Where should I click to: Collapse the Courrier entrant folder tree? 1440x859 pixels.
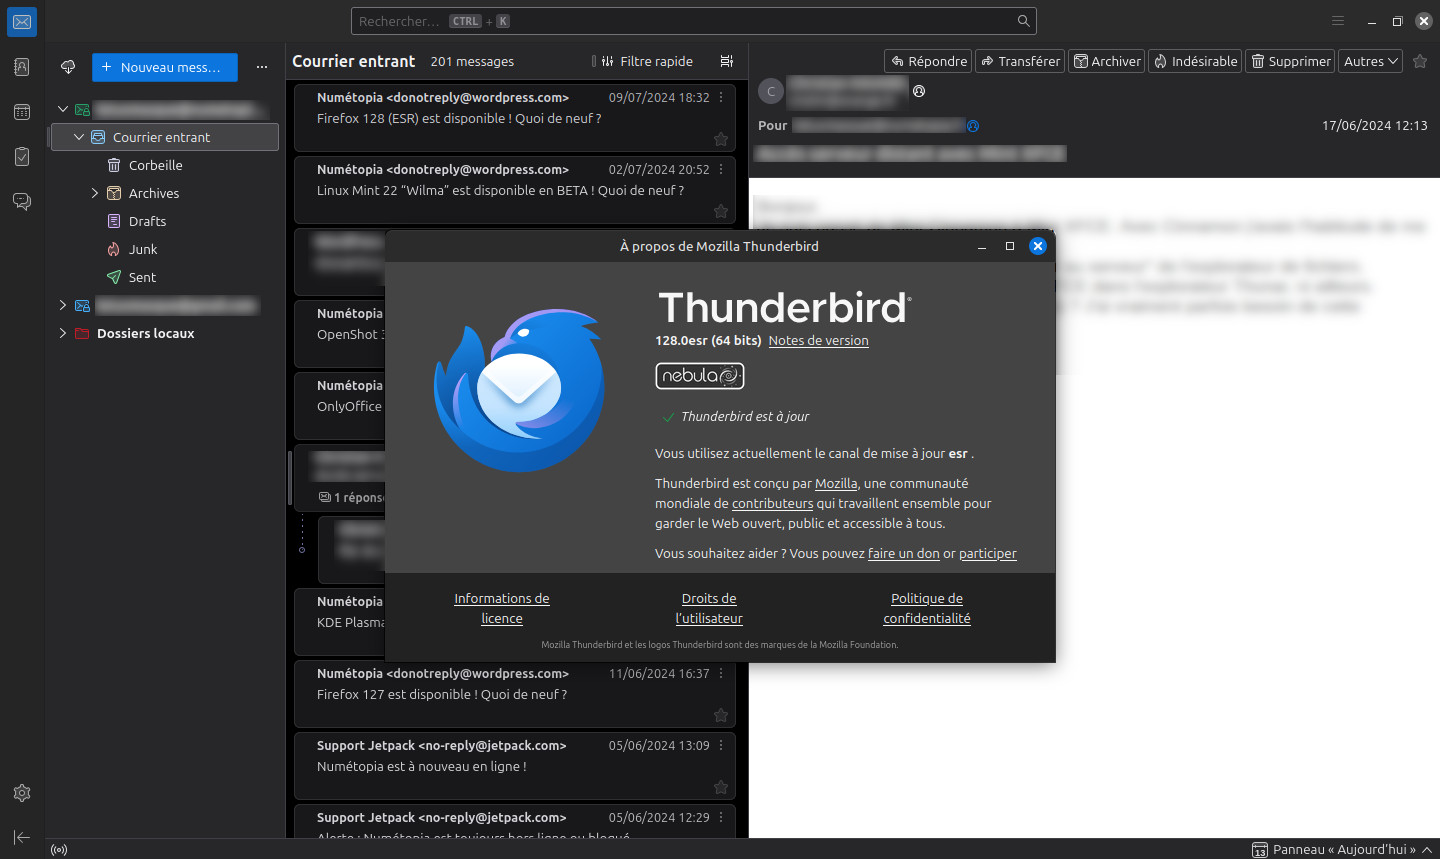coord(79,137)
